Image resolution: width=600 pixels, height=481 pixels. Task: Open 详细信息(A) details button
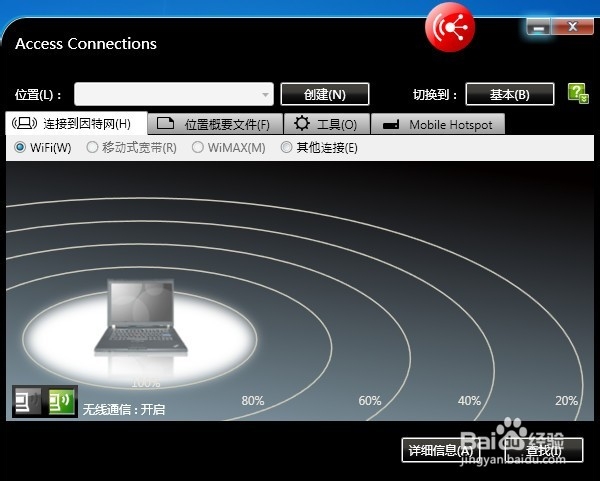[441, 450]
